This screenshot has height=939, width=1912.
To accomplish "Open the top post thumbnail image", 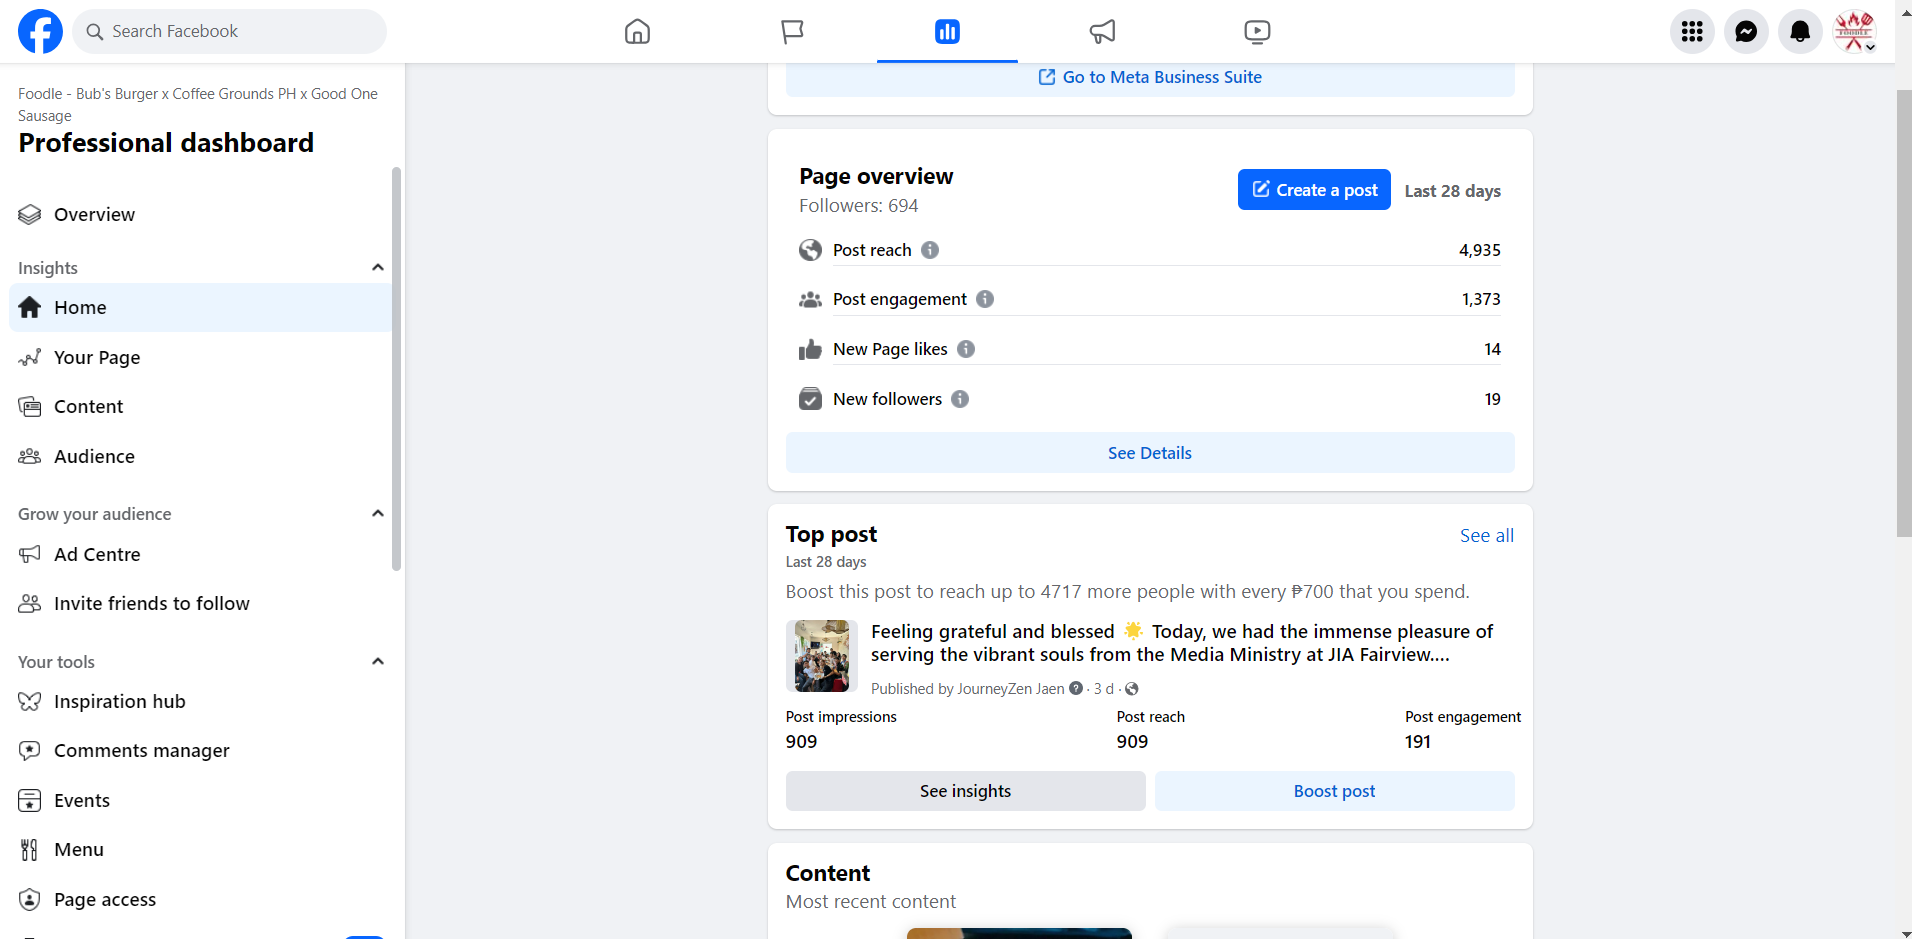I will tap(822, 656).
